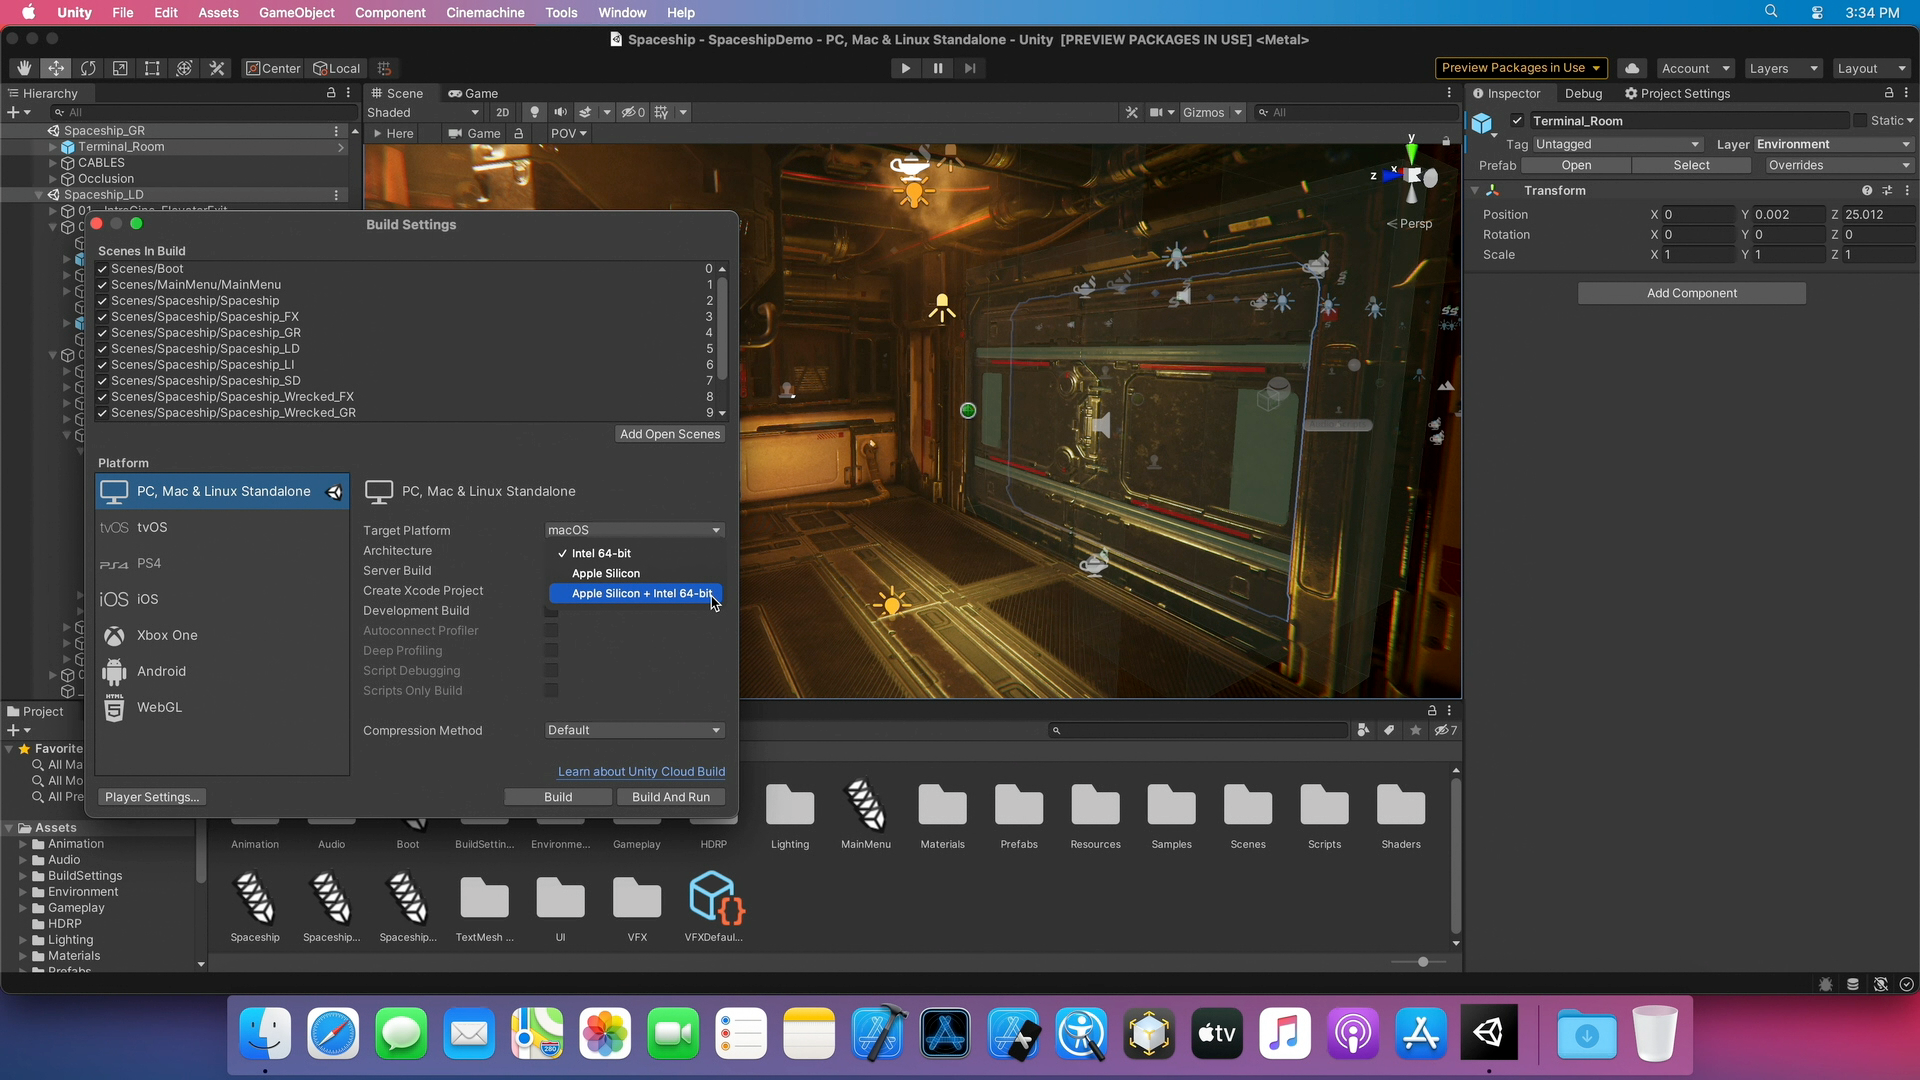
Task: Start Play mode
Action: tap(905, 68)
